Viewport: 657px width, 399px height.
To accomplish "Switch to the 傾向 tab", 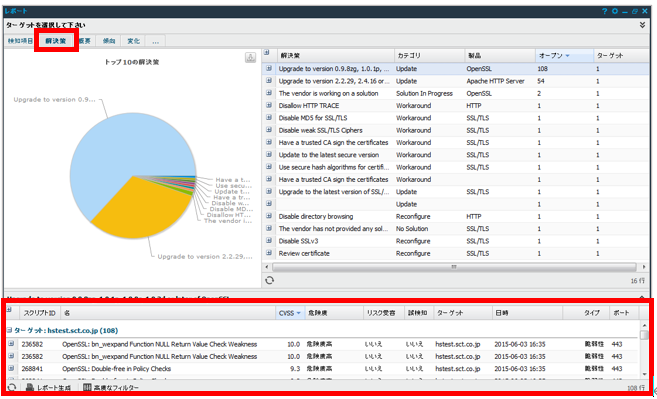I will [x=109, y=41].
